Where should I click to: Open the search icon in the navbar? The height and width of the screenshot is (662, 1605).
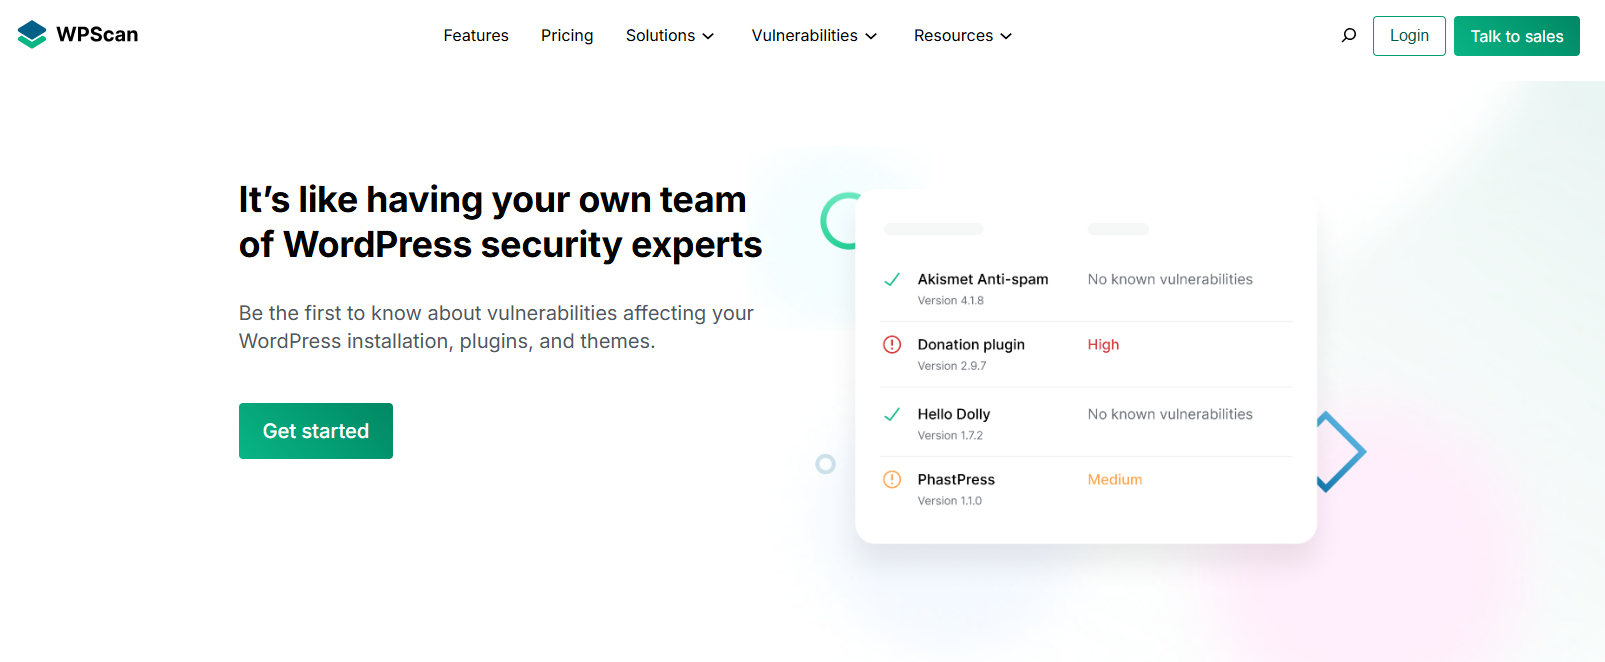pyautogui.click(x=1348, y=35)
